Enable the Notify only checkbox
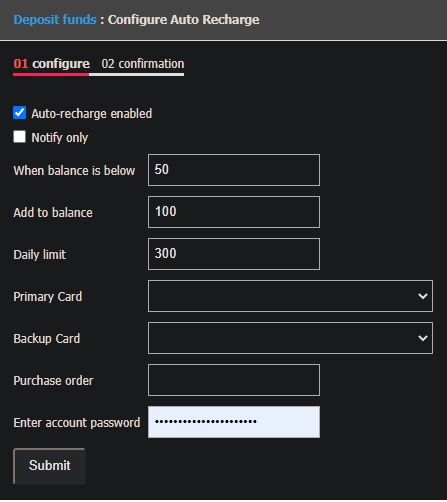Viewport: 447px width, 502px height. click(x=19, y=137)
